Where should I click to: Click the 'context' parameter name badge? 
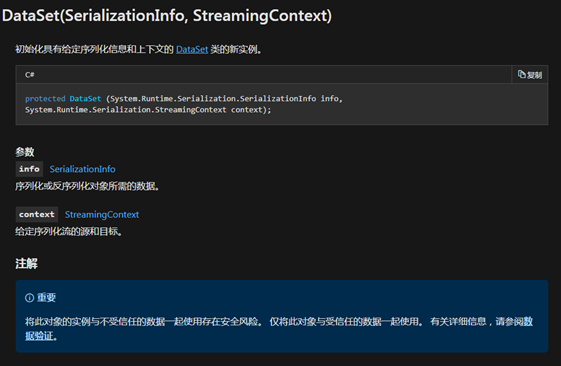(x=37, y=214)
